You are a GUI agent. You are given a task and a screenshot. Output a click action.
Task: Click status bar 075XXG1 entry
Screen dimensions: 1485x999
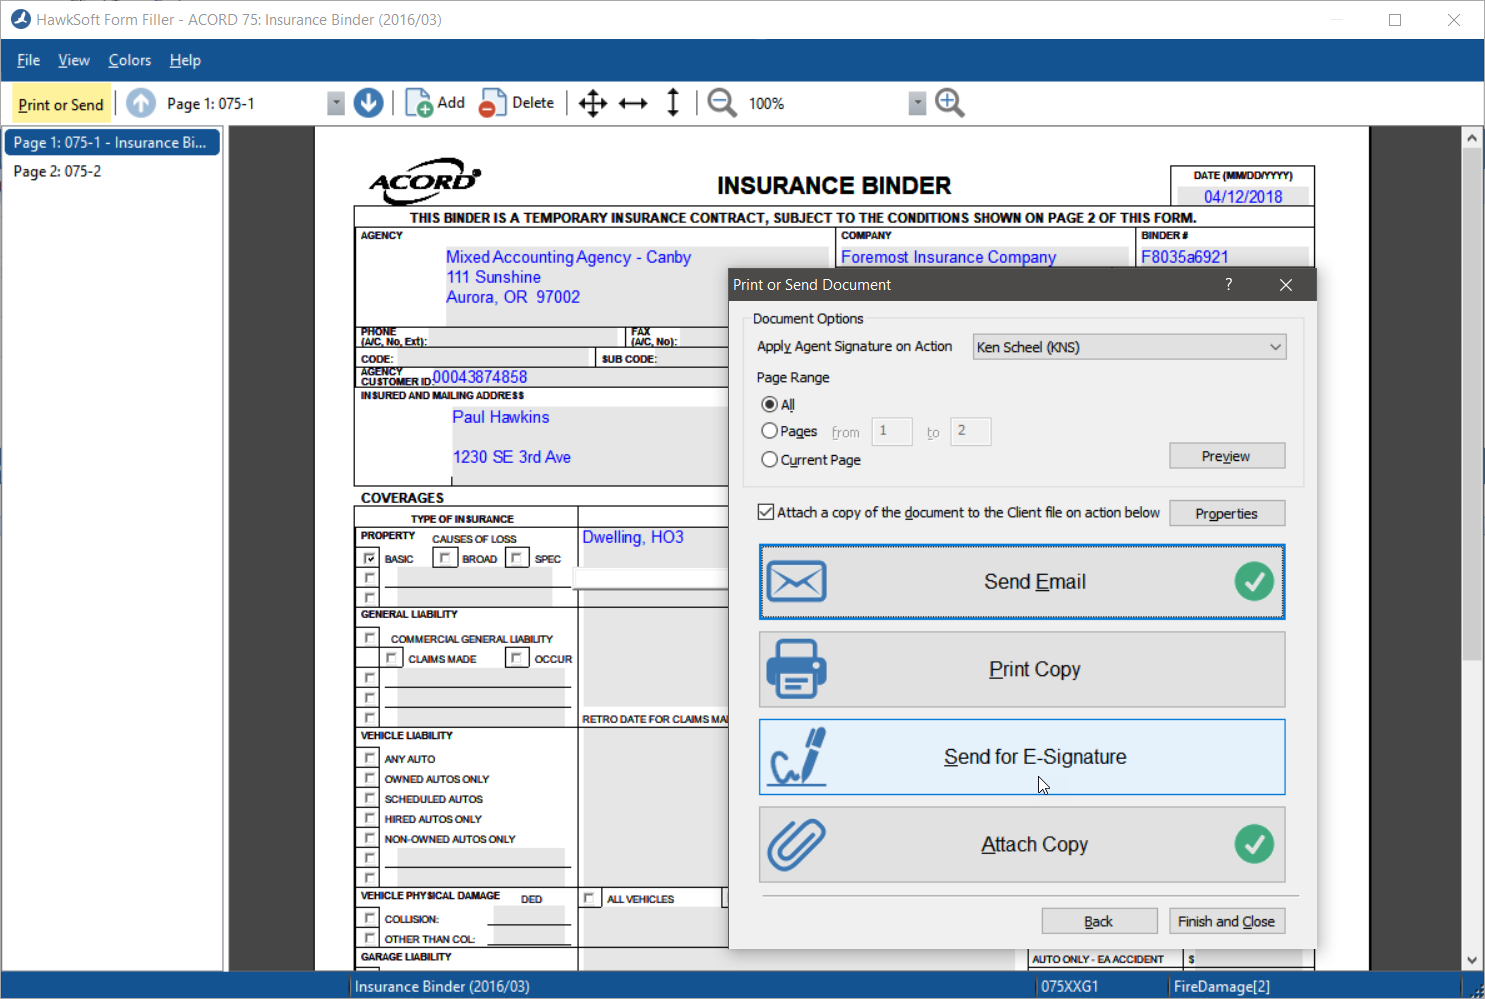click(1070, 986)
